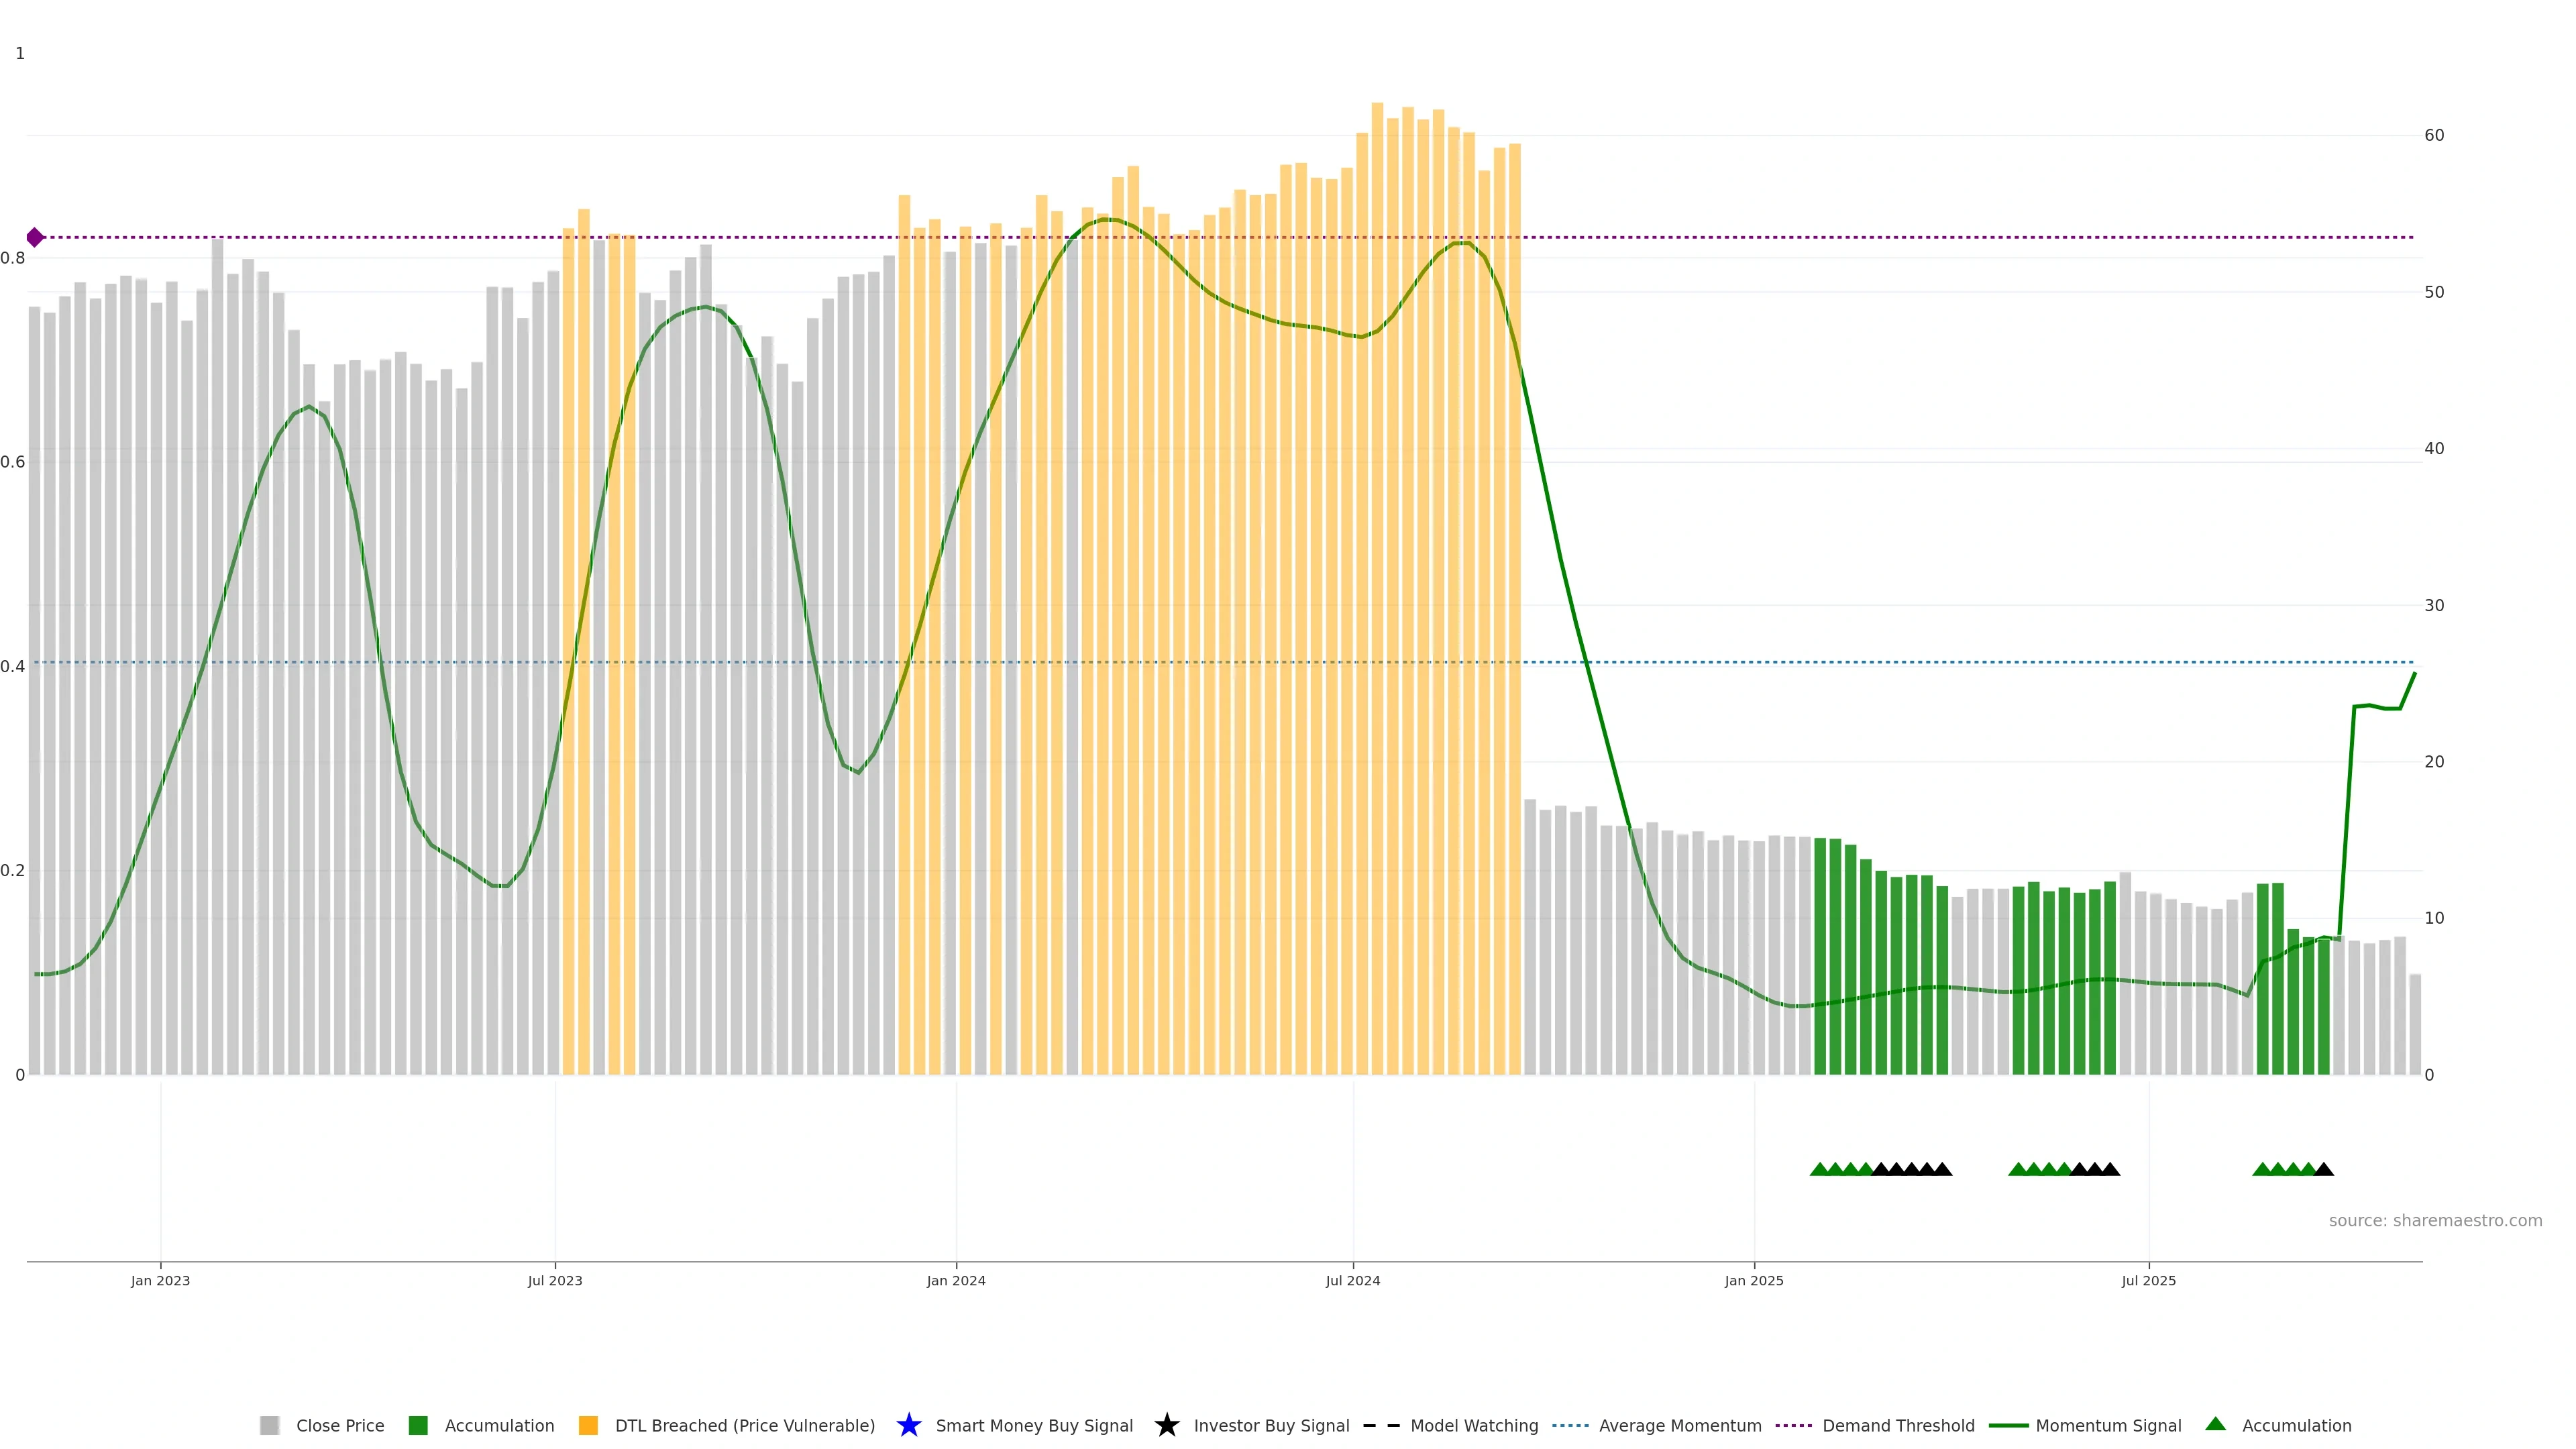Click the gray Close Price legend swatch

[x=269, y=1425]
